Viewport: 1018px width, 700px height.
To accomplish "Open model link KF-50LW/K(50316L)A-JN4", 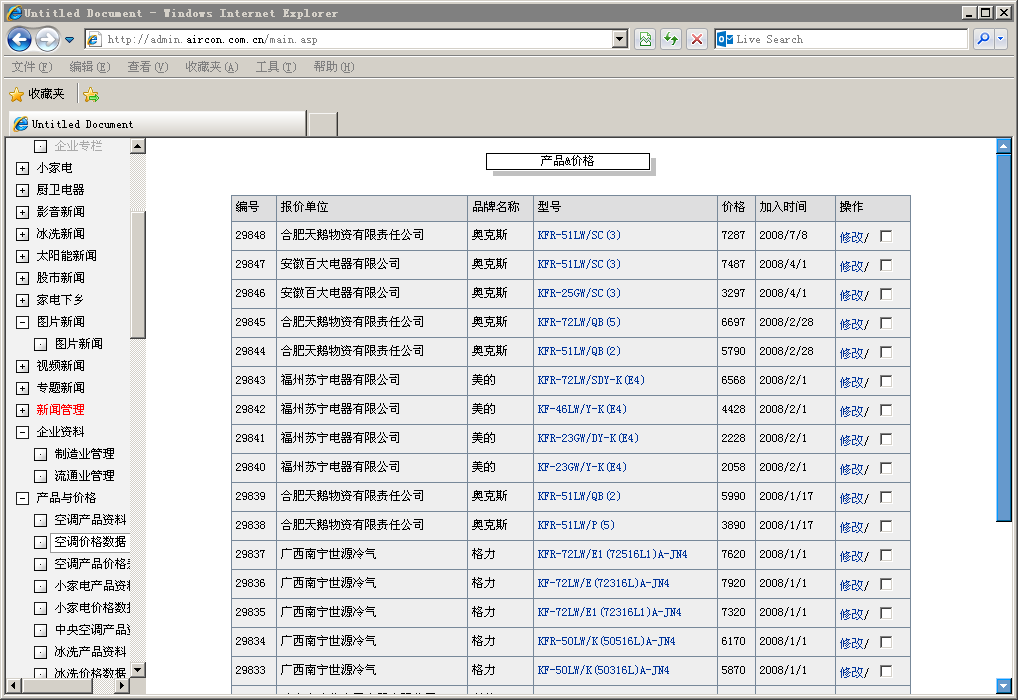I will pyautogui.click(x=603, y=669).
